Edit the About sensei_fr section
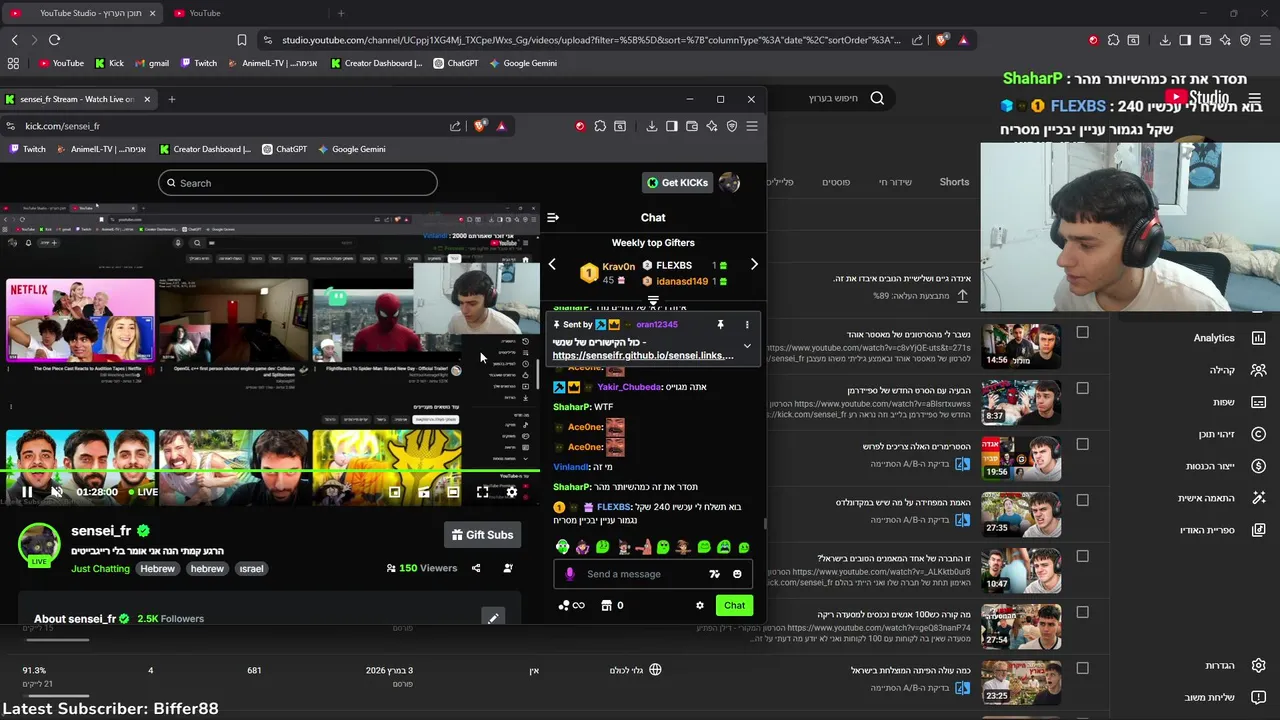Screen dimensions: 1280x720 pyautogui.click(x=493, y=618)
